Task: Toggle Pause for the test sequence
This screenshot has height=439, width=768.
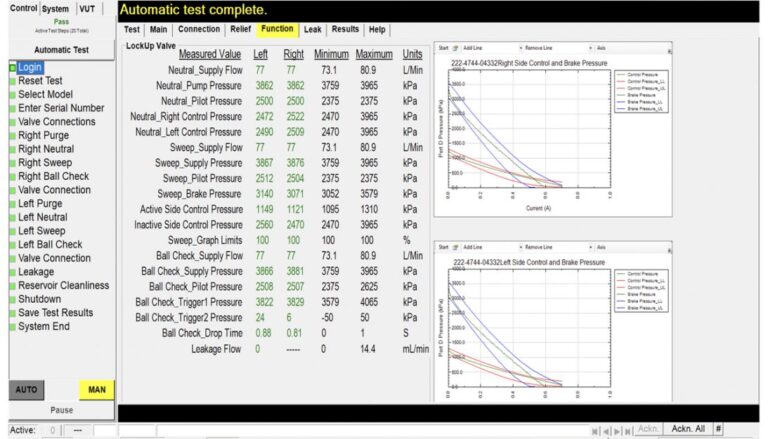Action: point(60,410)
